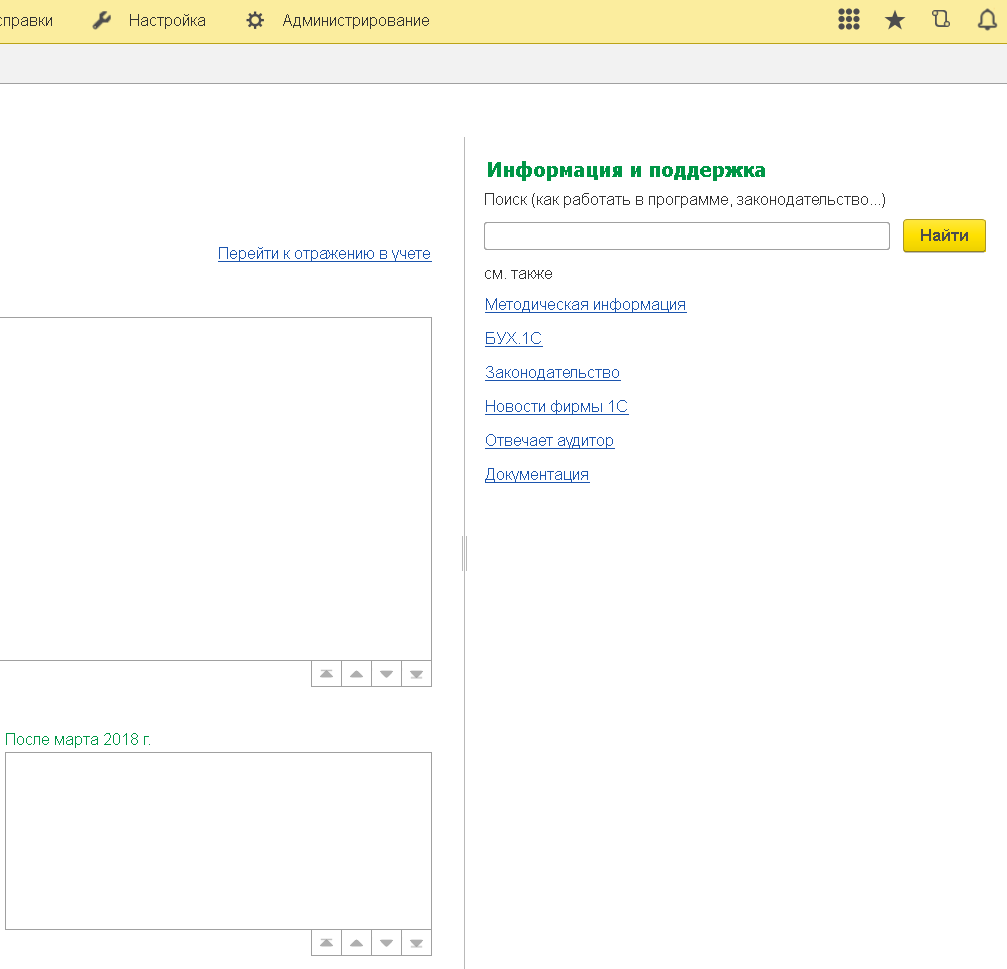The image size is (1007, 969).
Task: Click the см. также label
Action: point(518,274)
